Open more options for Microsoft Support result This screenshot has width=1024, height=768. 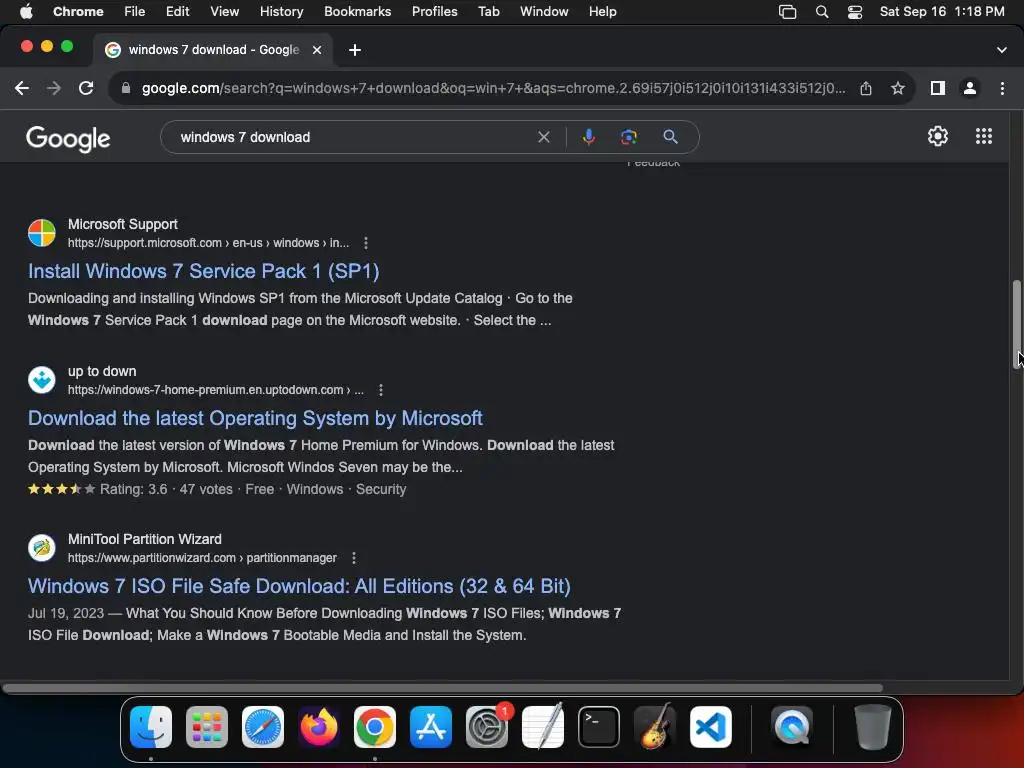(366, 243)
